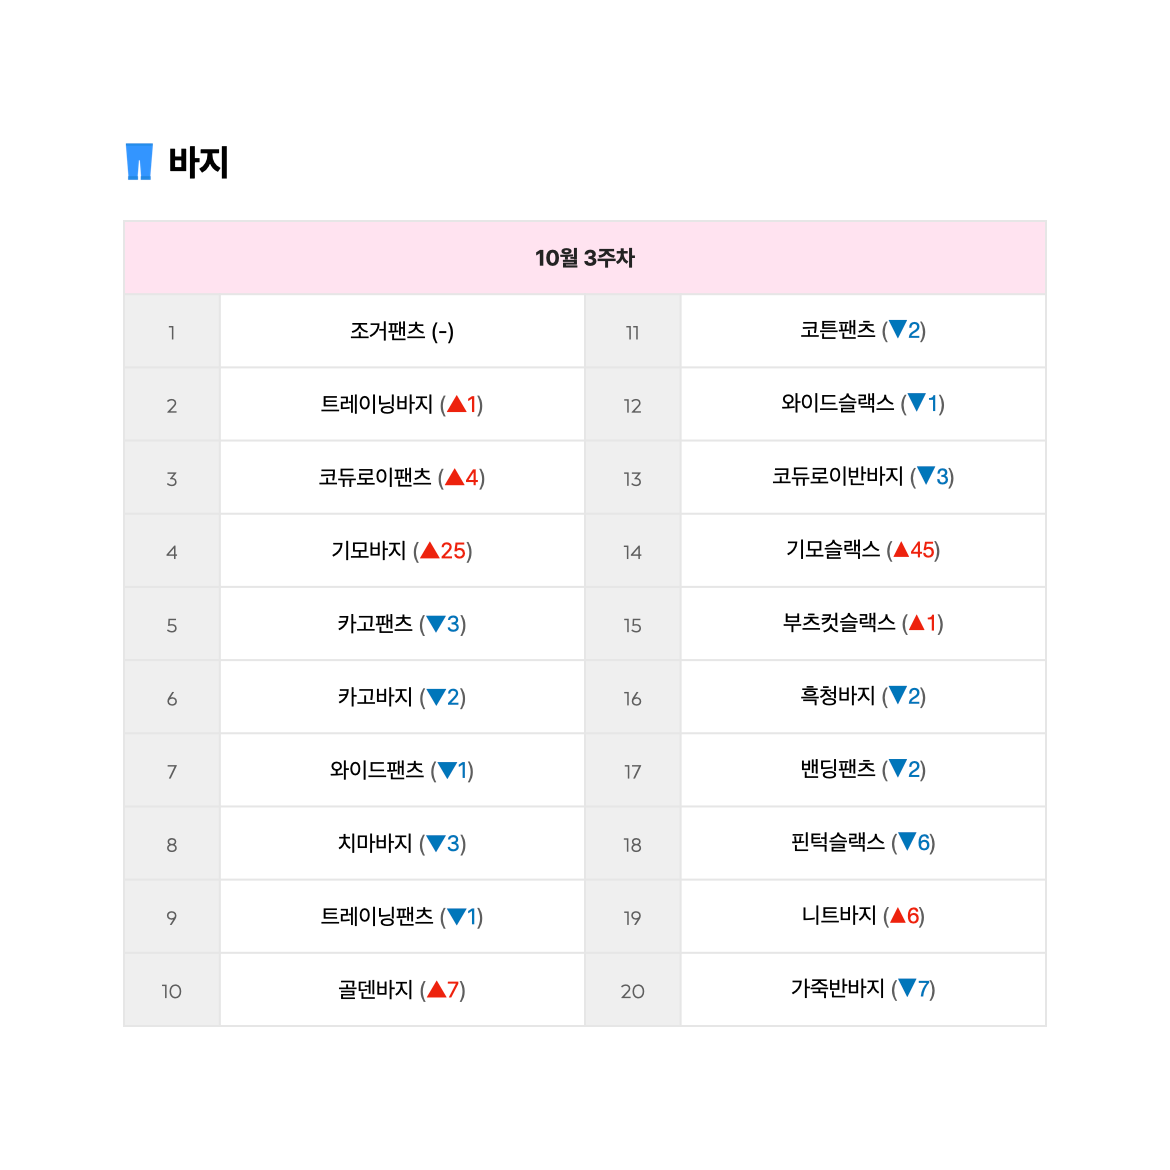Screen dimensions: 1170x1170
Task: Select the 10월 3주차 header cell
Action: (x=585, y=258)
